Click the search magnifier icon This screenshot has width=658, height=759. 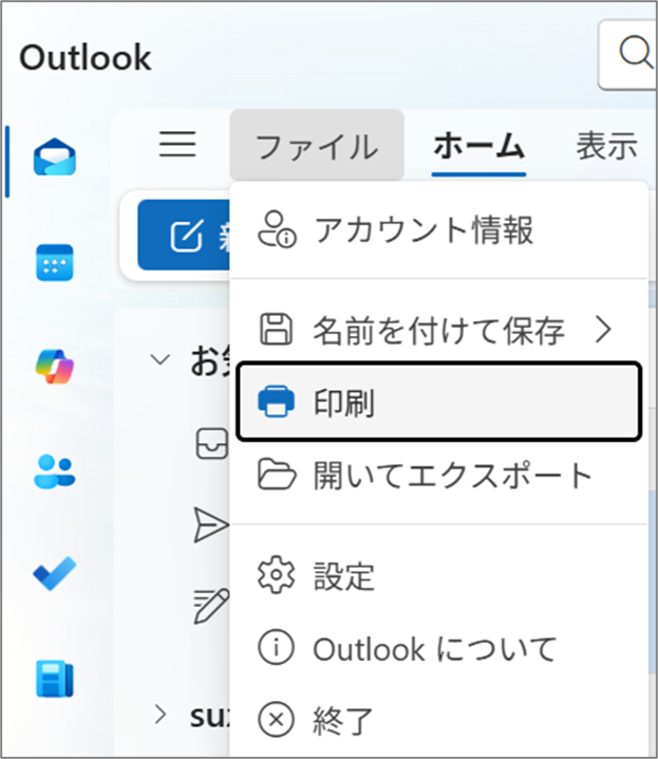(x=632, y=53)
